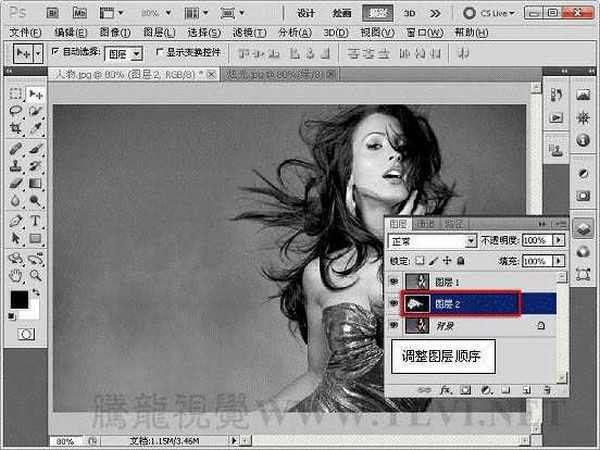Expand the 不透明度 opacity arrow

556,242
